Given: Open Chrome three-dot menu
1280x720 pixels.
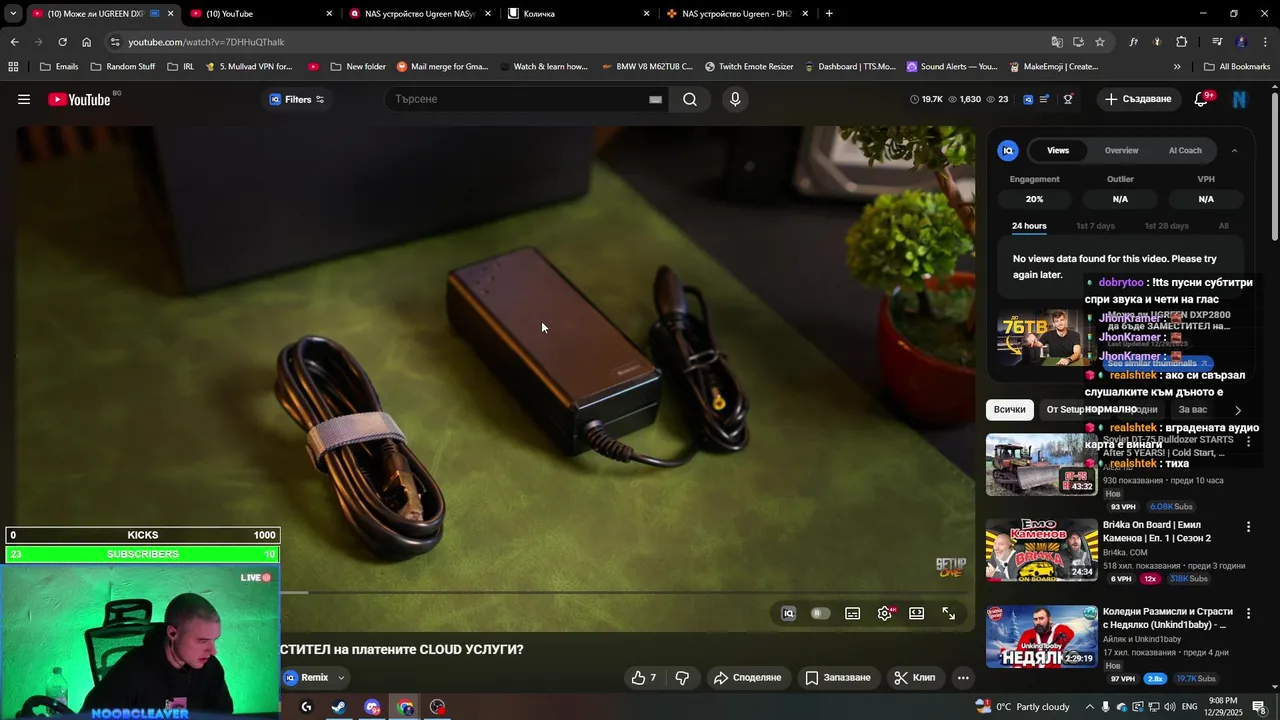Looking at the screenshot, I should [x=1265, y=42].
